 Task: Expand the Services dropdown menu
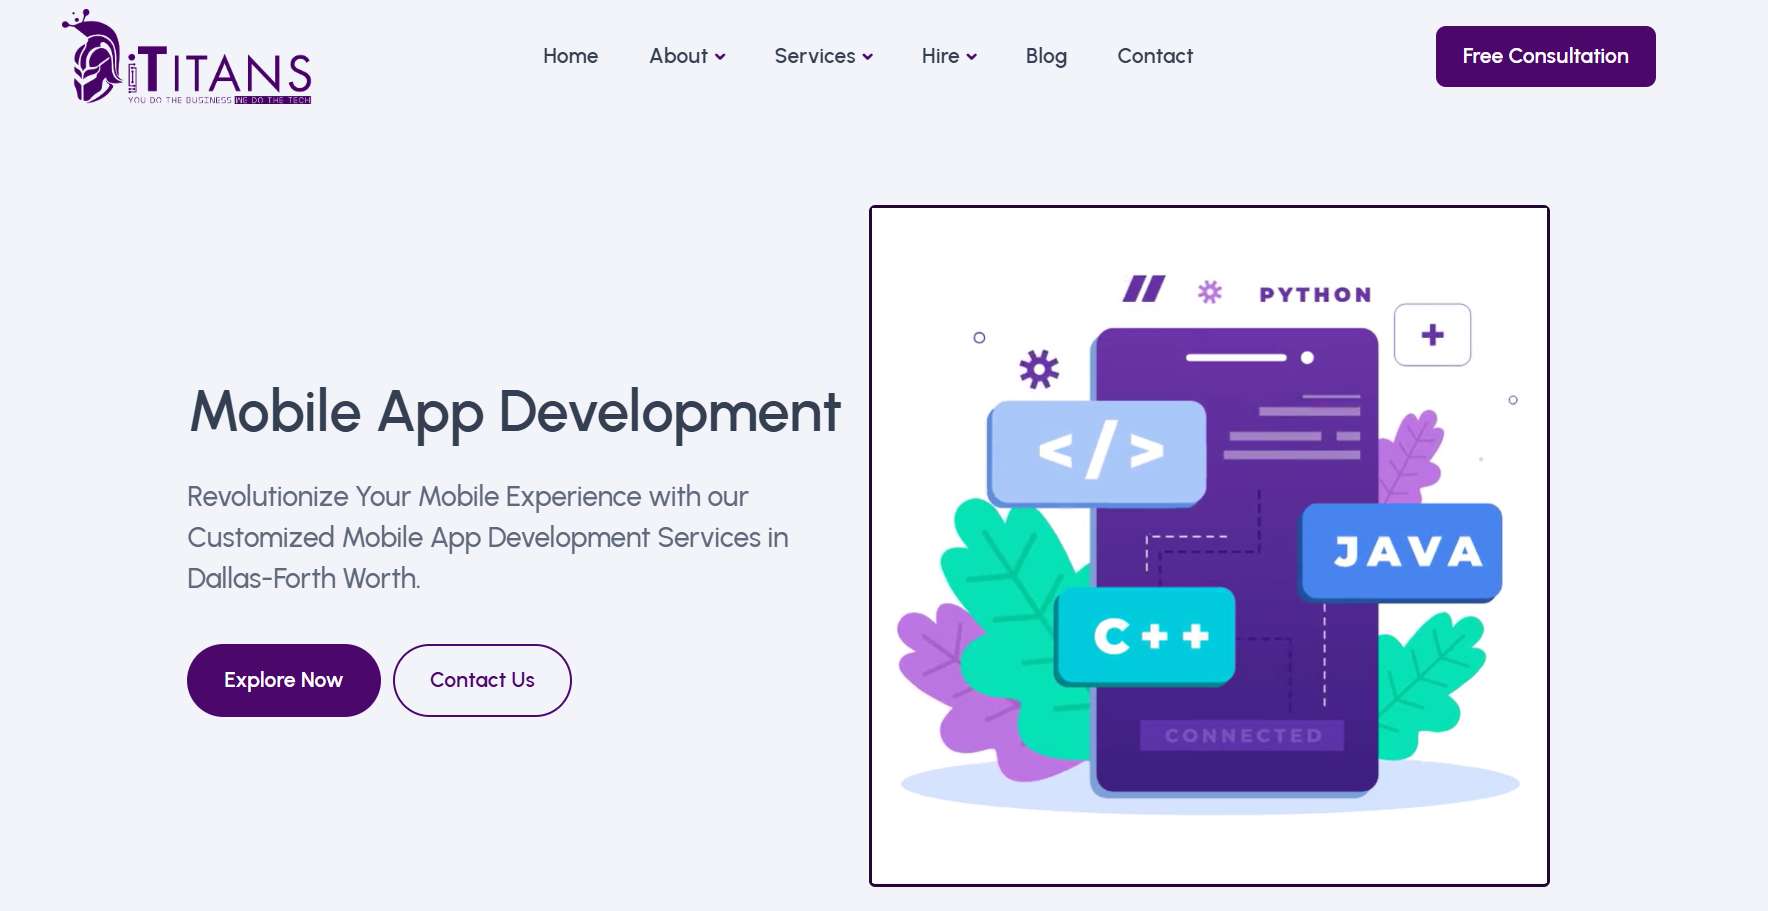point(823,56)
